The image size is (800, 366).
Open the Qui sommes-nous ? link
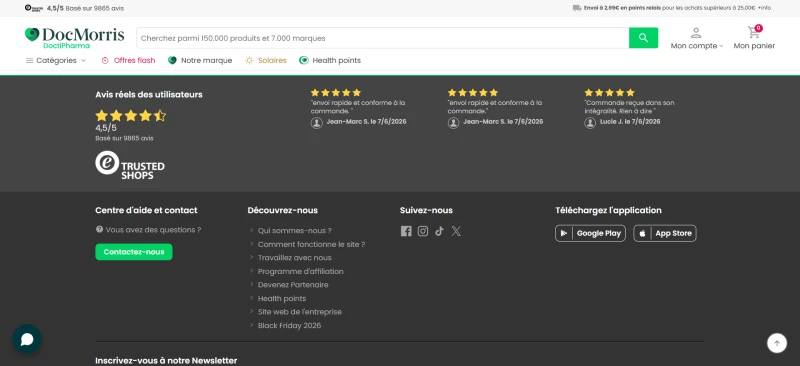[294, 231]
